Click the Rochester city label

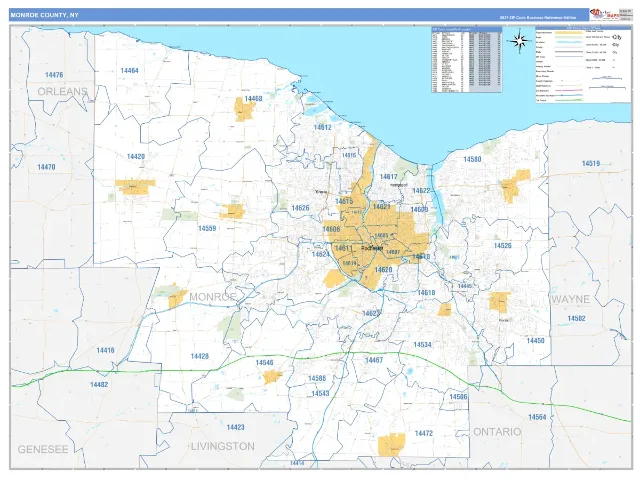tap(372, 248)
